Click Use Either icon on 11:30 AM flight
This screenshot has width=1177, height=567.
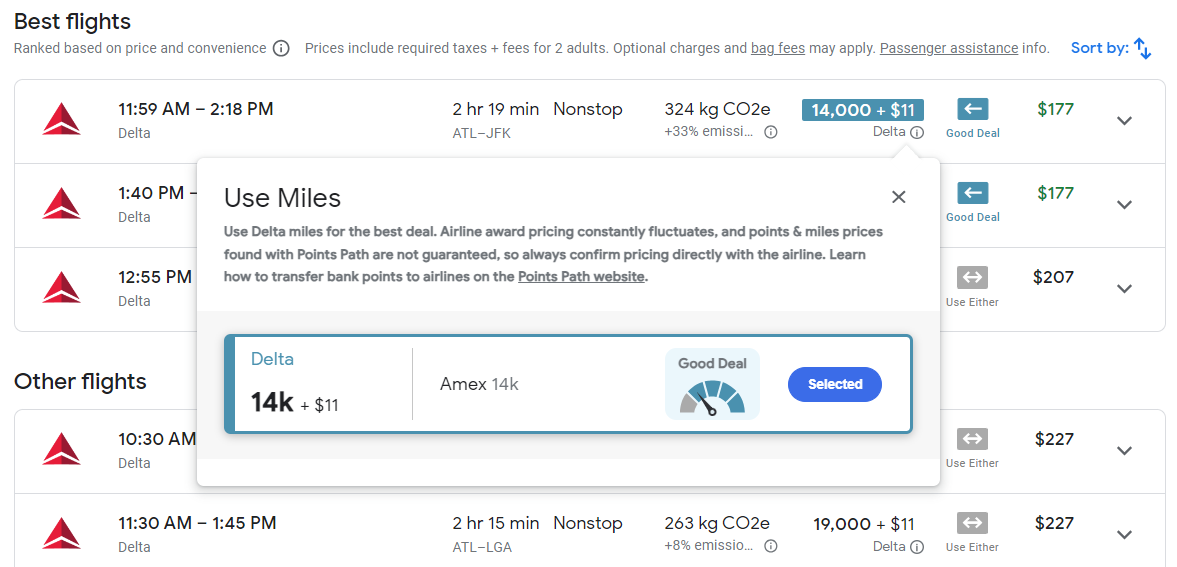[x=972, y=523]
